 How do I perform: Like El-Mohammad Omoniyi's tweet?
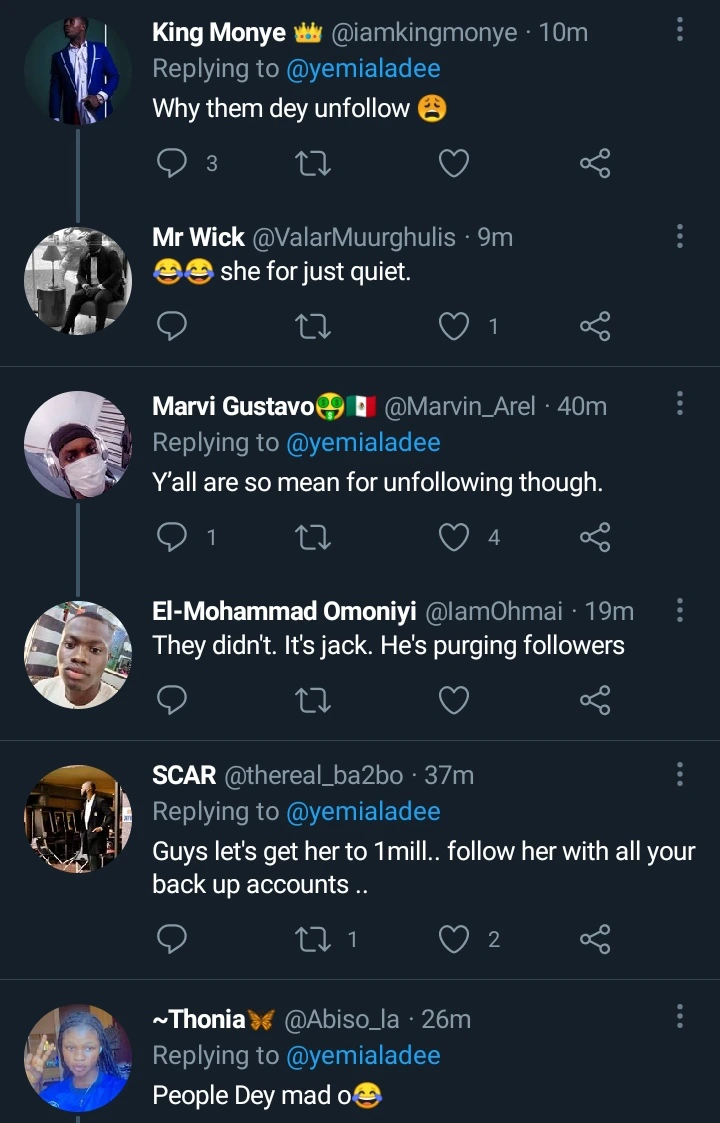pyautogui.click(x=454, y=700)
